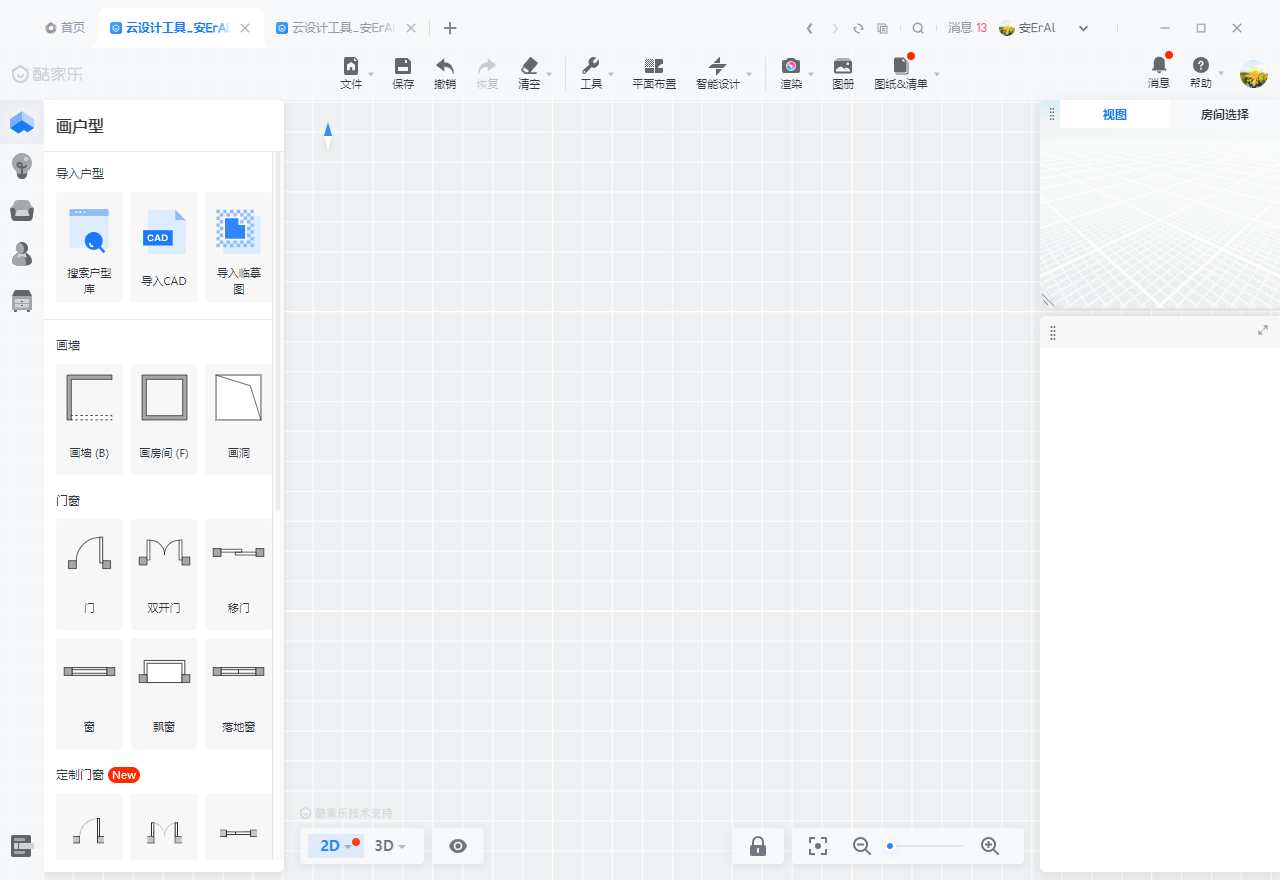Select the Double Door (双开门) item

pyautogui.click(x=164, y=573)
